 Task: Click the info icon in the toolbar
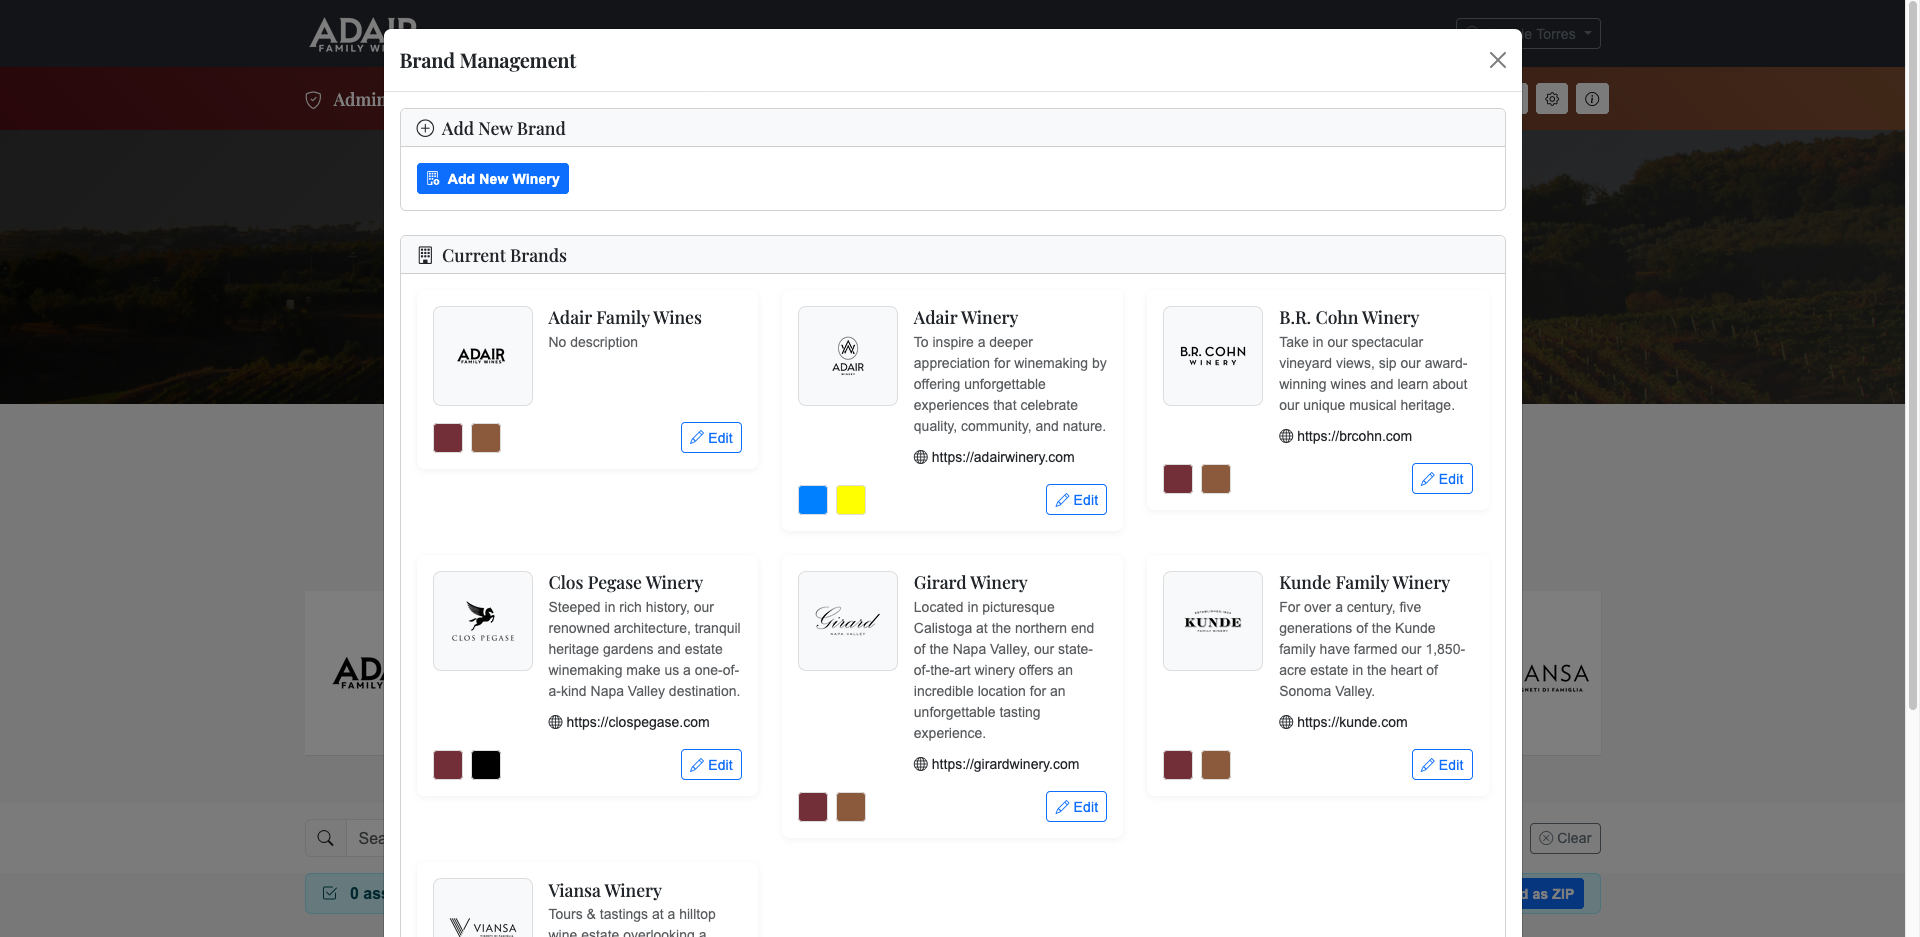pyautogui.click(x=1592, y=99)
